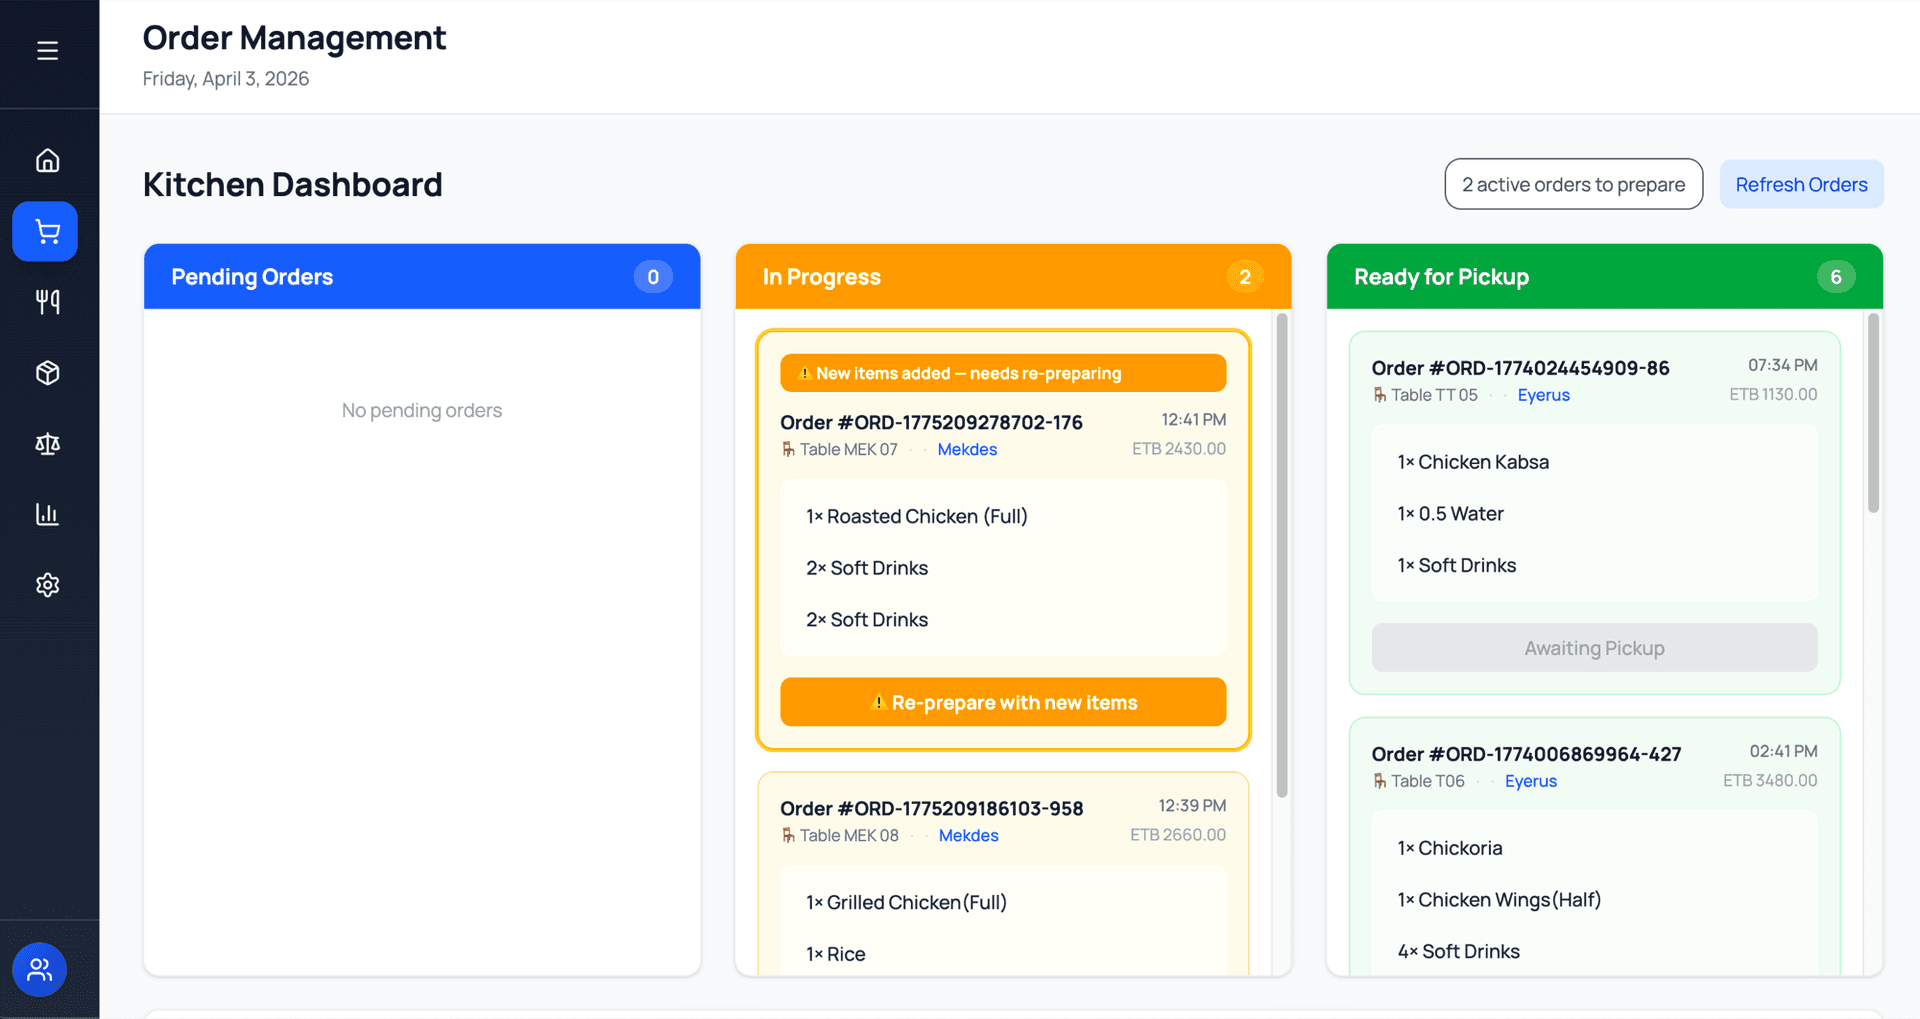Open Eyerus link on Table TT 05 order
This screenshot has height=1019, width=1920.
coord(1543,395)
